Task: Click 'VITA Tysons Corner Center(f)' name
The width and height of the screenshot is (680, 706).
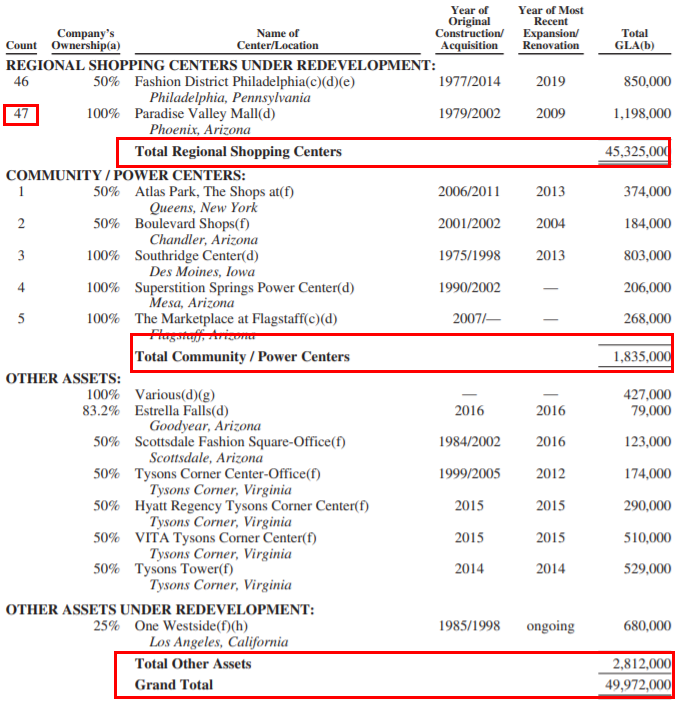Action: [226, 538]
